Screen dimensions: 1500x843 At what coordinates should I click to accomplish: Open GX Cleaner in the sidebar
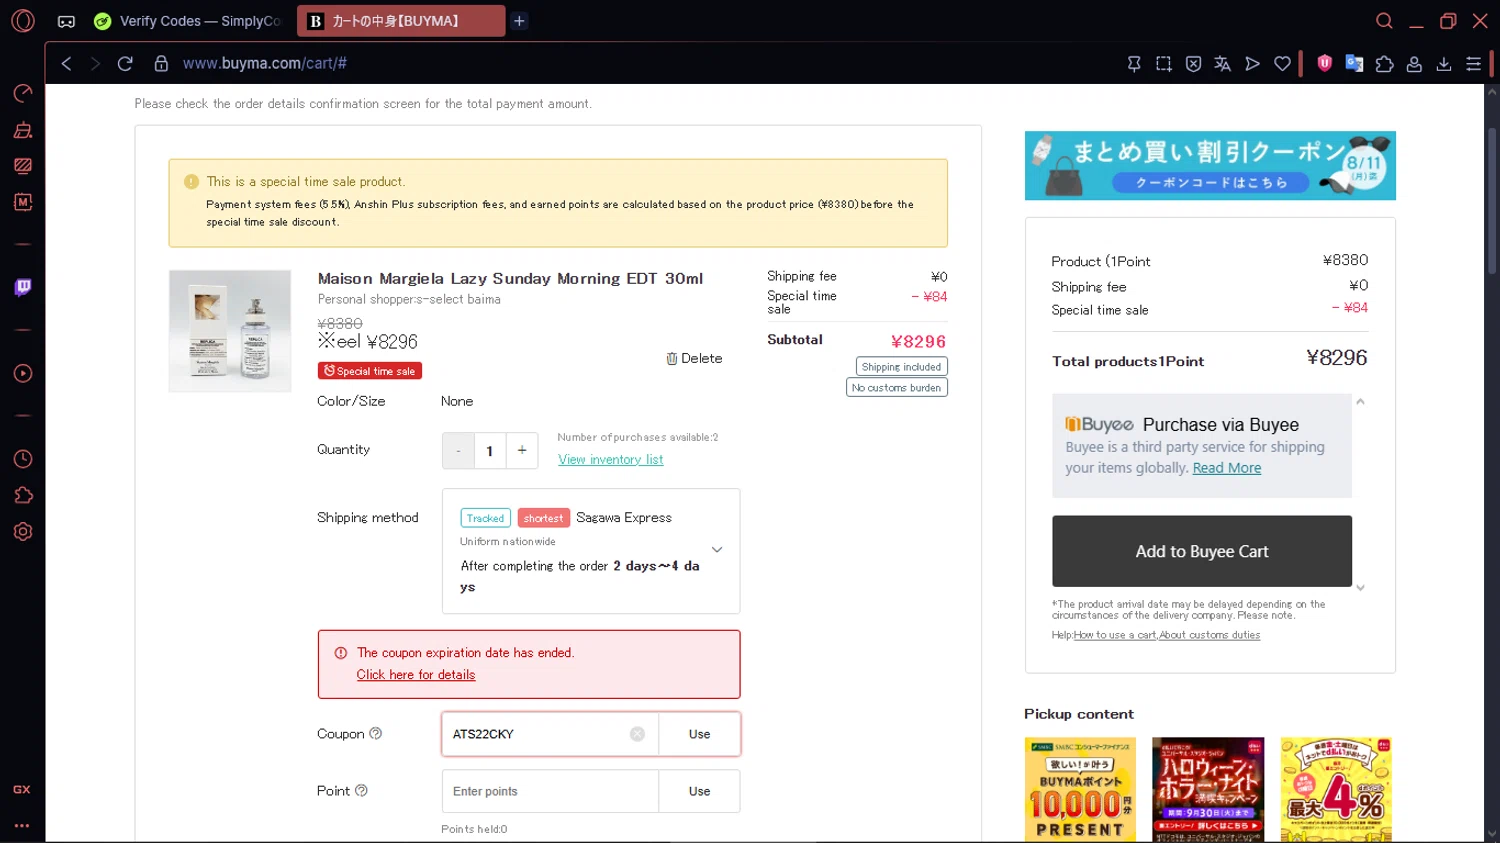tap(23, 130)
